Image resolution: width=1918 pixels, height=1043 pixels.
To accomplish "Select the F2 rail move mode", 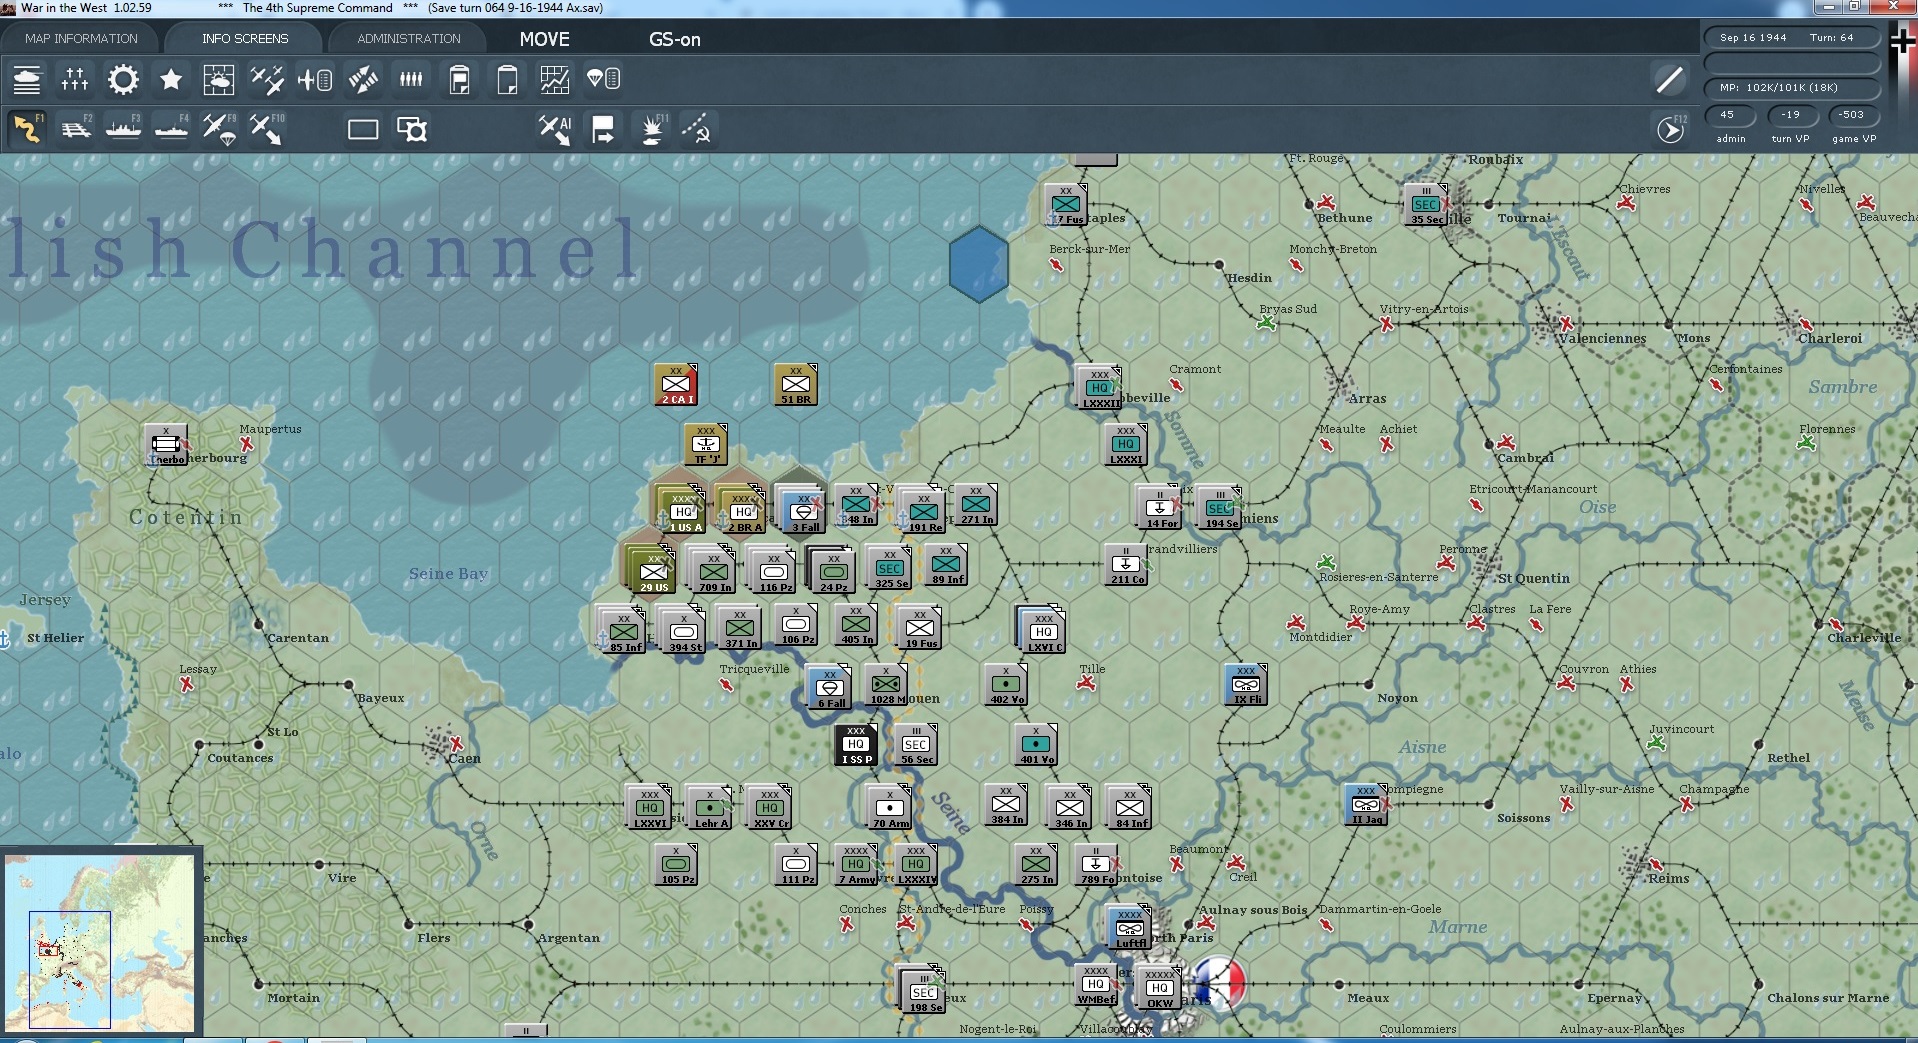I will (75, 129).
